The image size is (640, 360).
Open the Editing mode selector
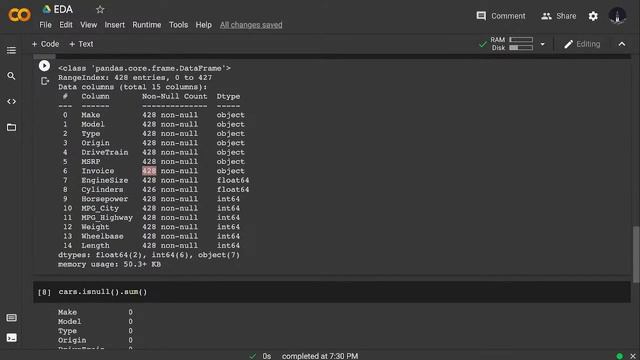582,44
